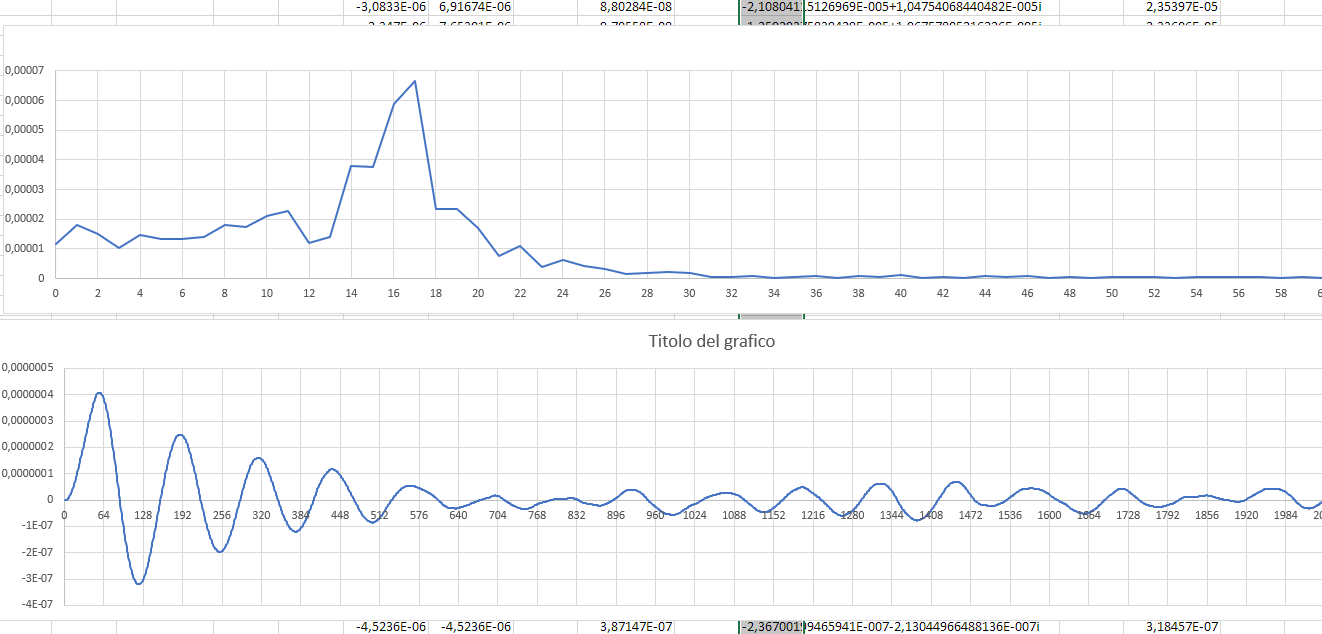This screenshot has width=1322, height=634.
Task: Click x-axis label 18 in upper chart
Action: tap(435, 293)
